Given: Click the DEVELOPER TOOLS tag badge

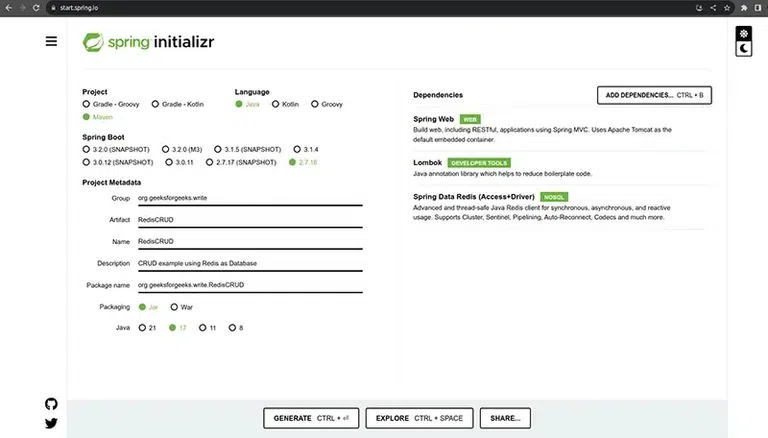Looking at the screenshot, I should [479, 163].
